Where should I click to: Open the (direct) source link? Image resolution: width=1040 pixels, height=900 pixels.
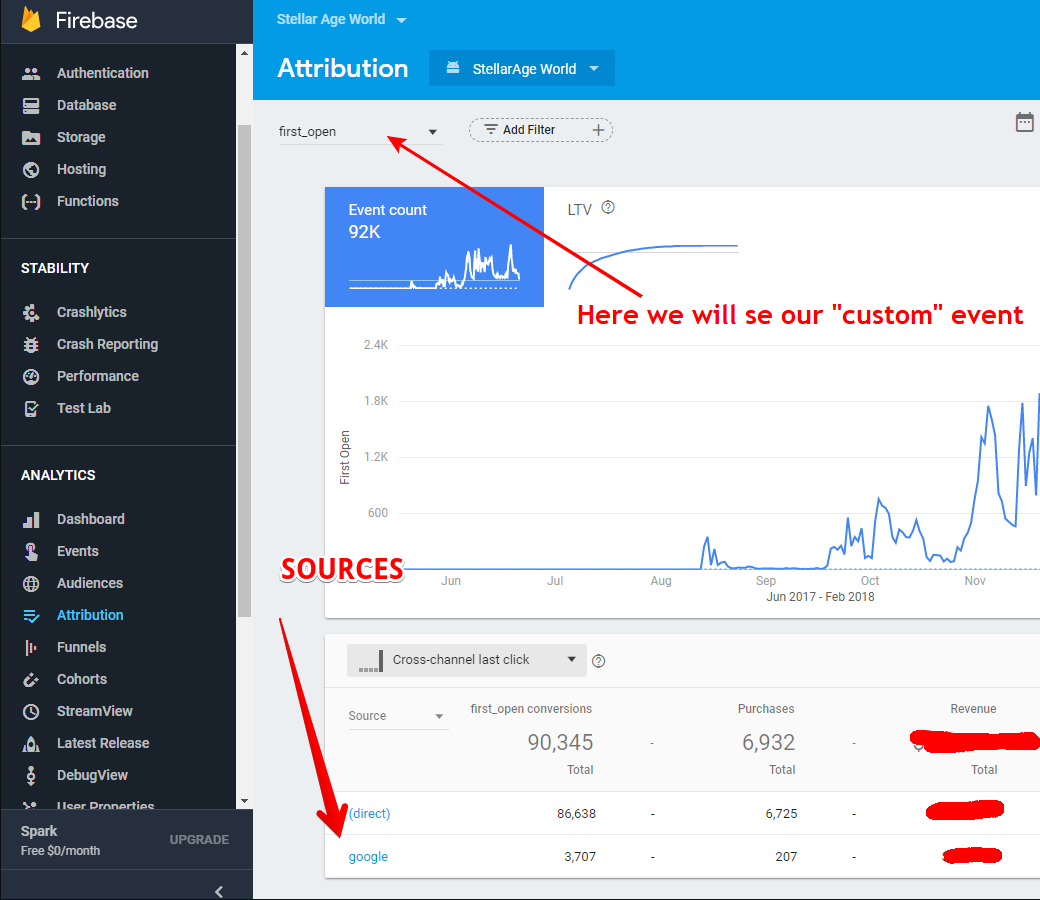[x=369, y=814]
